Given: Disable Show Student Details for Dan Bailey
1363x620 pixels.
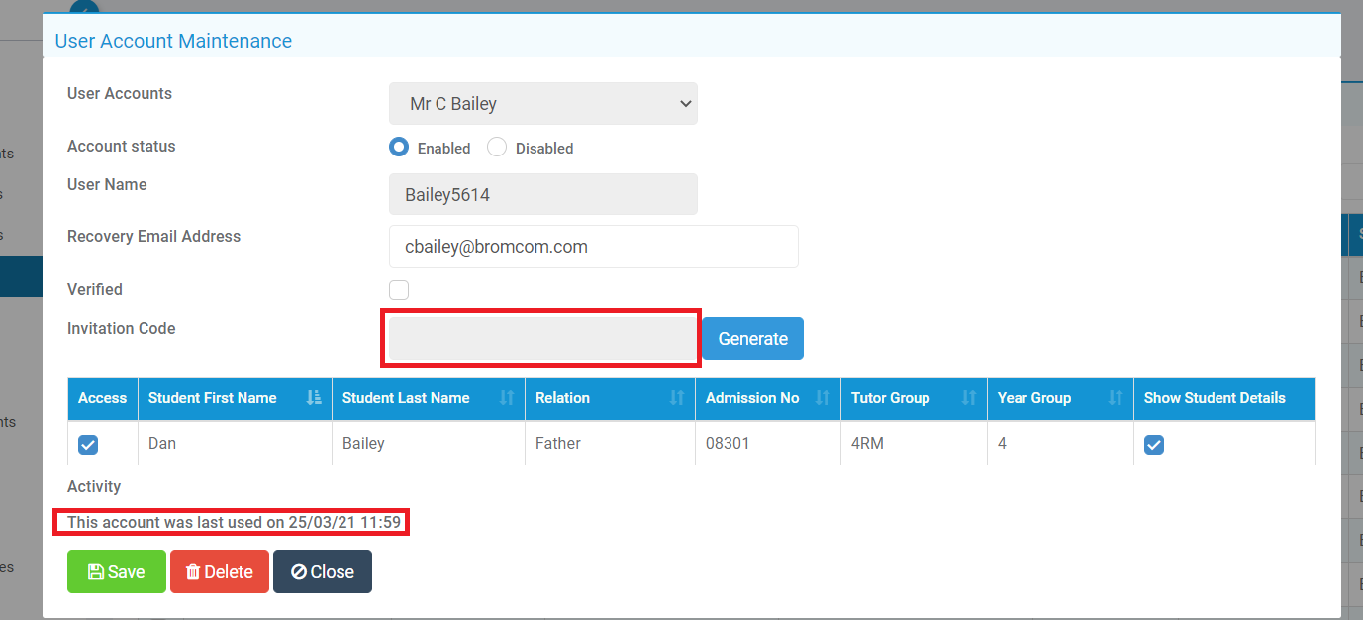Looking at the screenshot, I should coord(1153,445).
